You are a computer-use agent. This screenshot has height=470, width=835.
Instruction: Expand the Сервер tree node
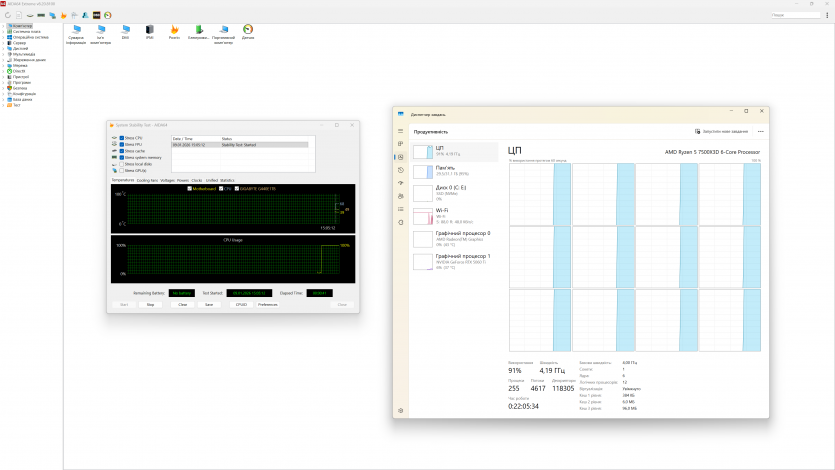(x=4, y=43)
